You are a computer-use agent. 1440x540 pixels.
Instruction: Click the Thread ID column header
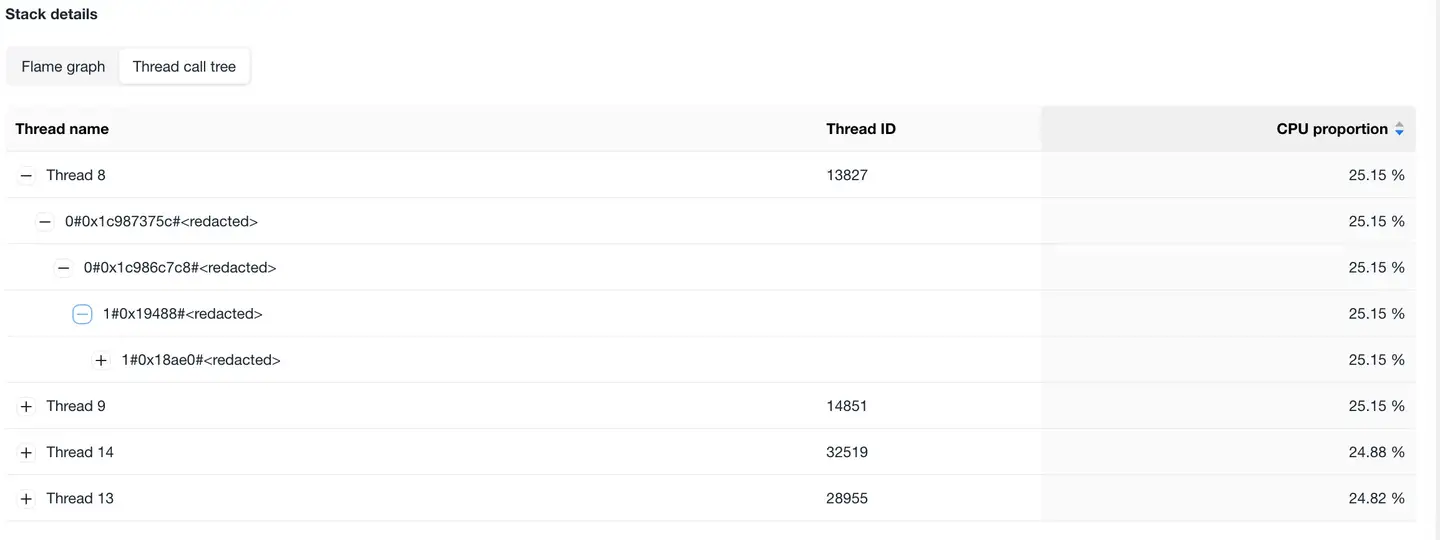point(860,129)
